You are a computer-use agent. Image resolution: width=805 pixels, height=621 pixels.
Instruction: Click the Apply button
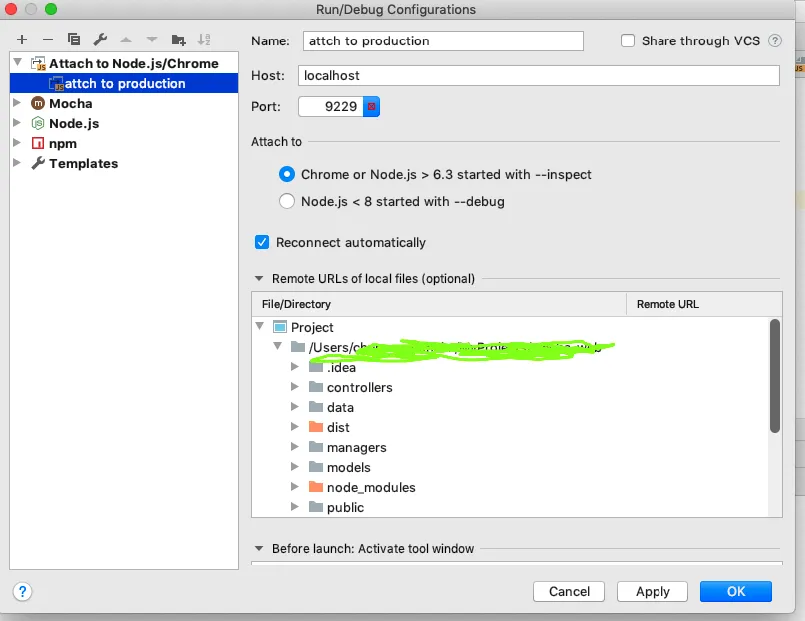click(653, 592)
